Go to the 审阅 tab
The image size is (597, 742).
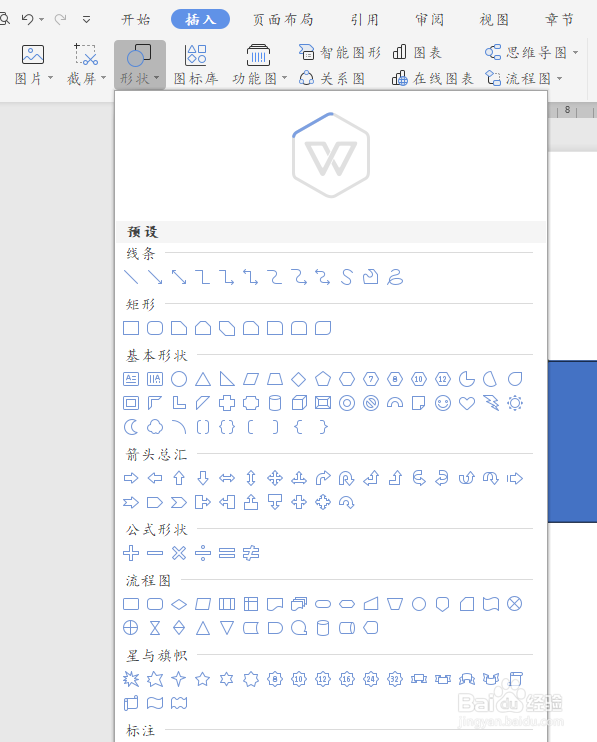coord(430,19)
